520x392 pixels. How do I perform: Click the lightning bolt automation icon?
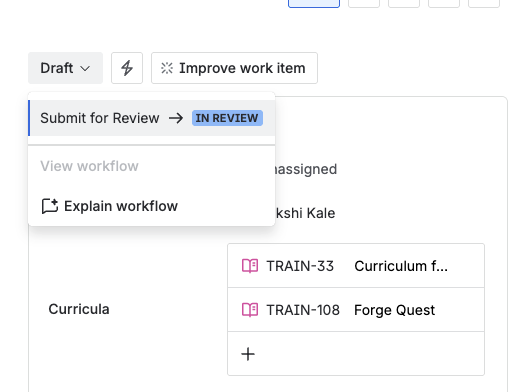click(127, 68)
